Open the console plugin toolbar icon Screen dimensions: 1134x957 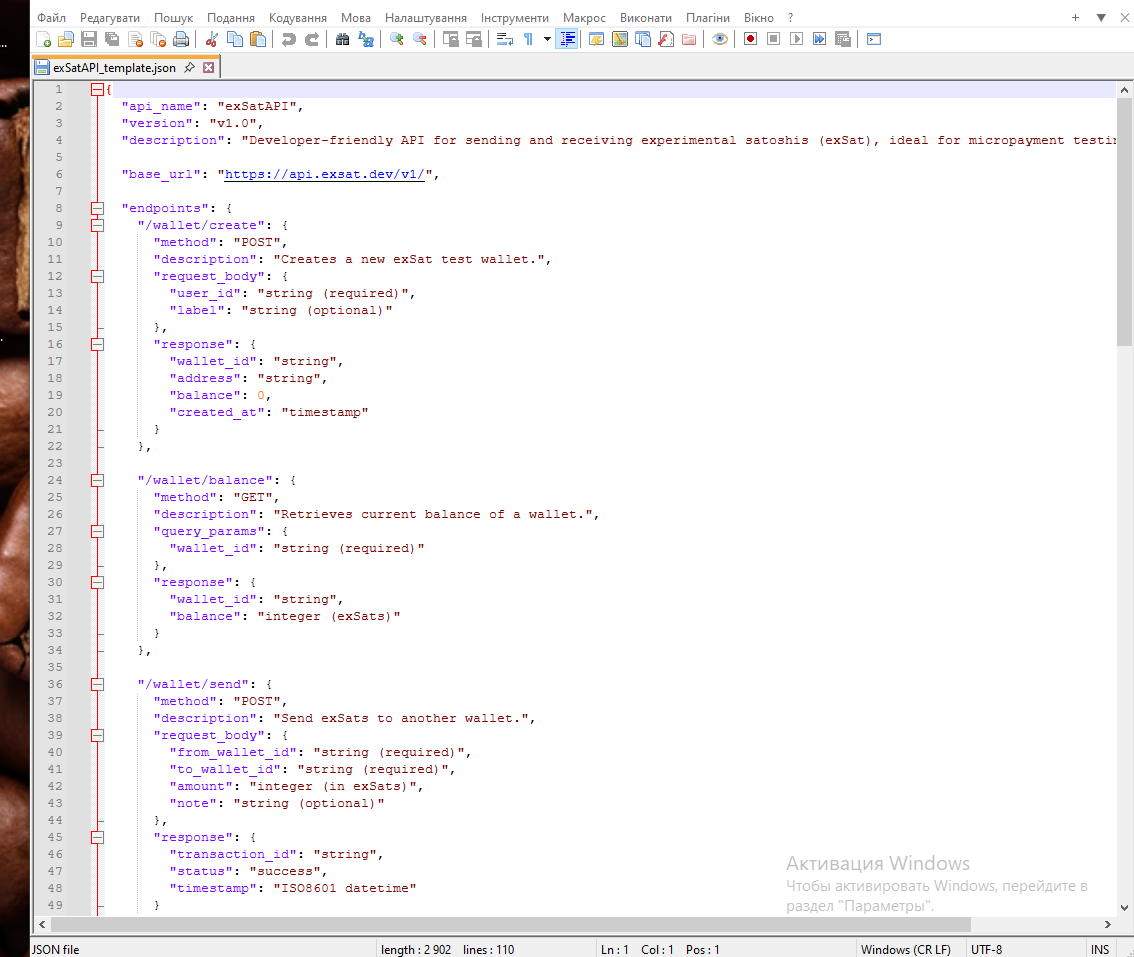[x=874, y=39]
